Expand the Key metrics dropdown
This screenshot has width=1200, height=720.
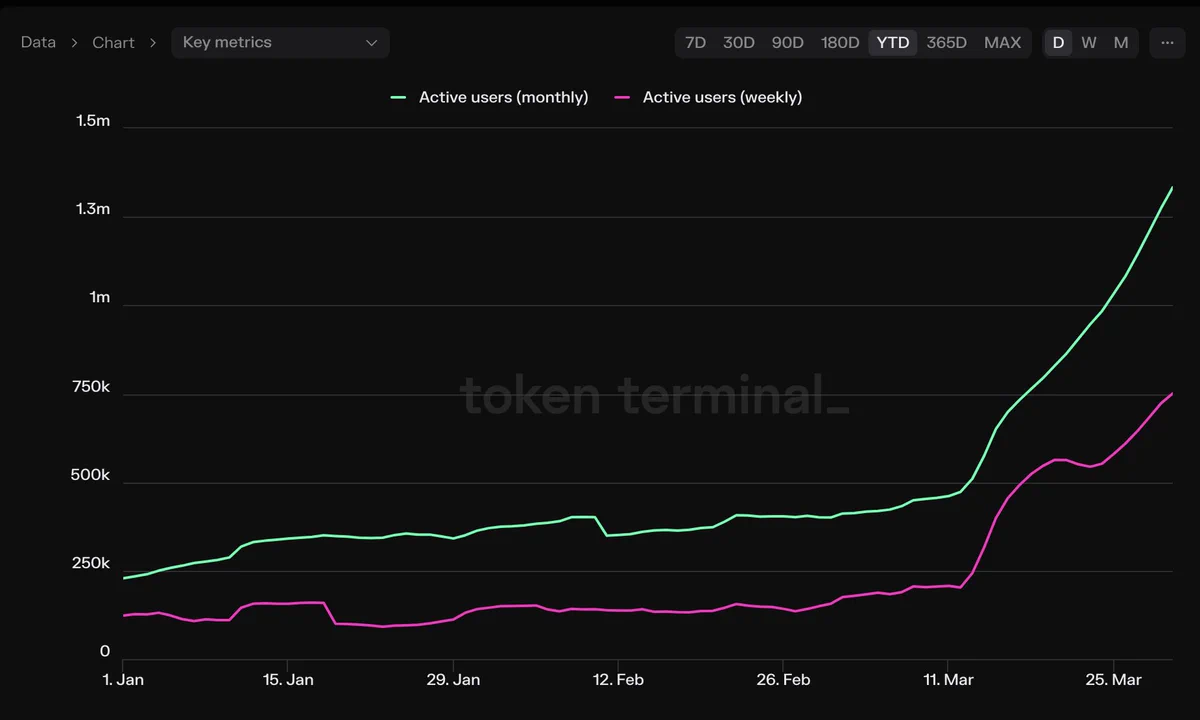(280, 43)
